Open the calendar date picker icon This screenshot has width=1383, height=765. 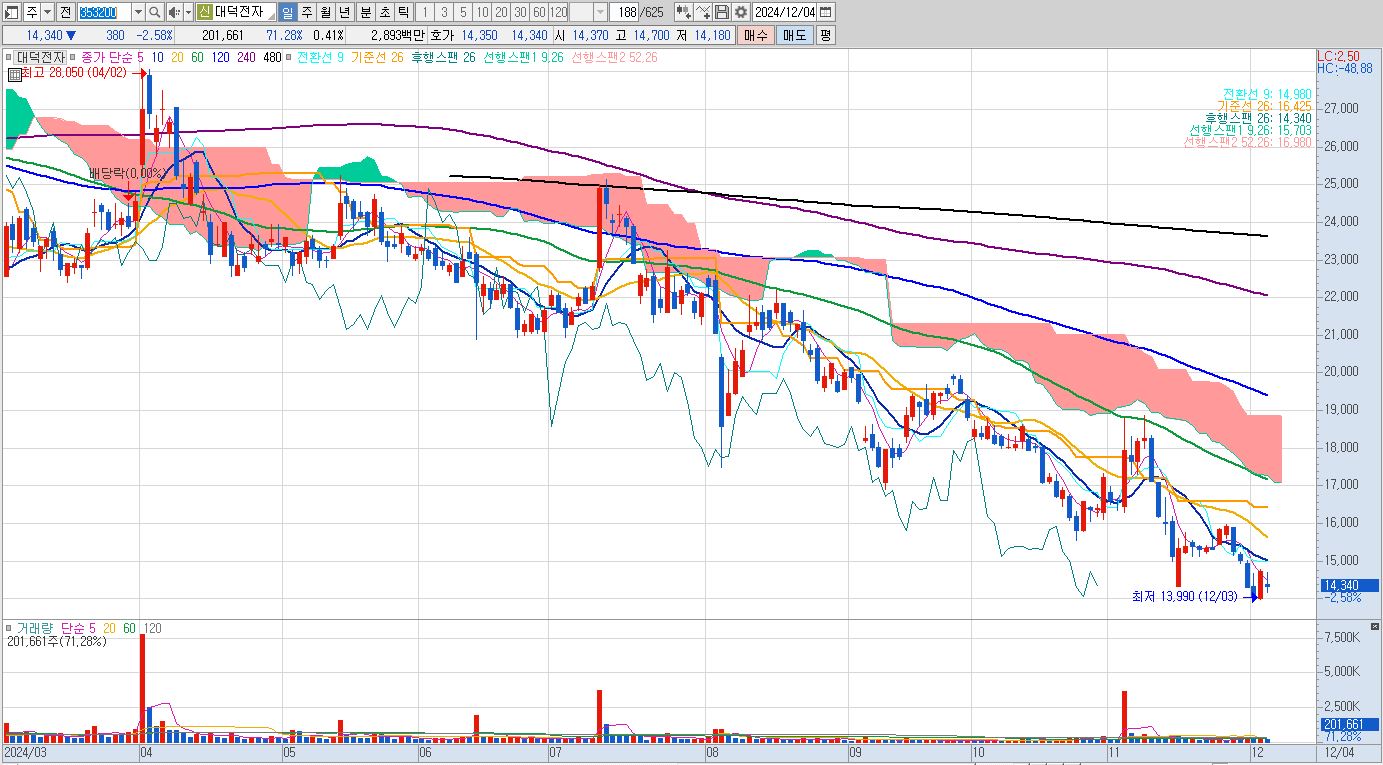coord(826,12)
